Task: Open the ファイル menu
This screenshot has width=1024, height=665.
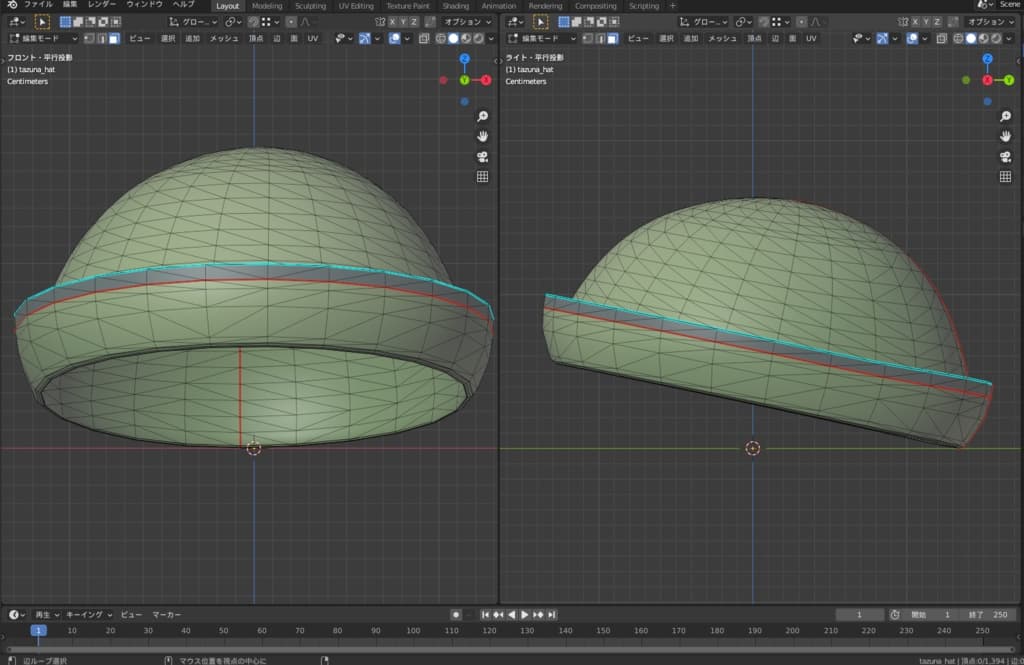Action: point(38,5)
